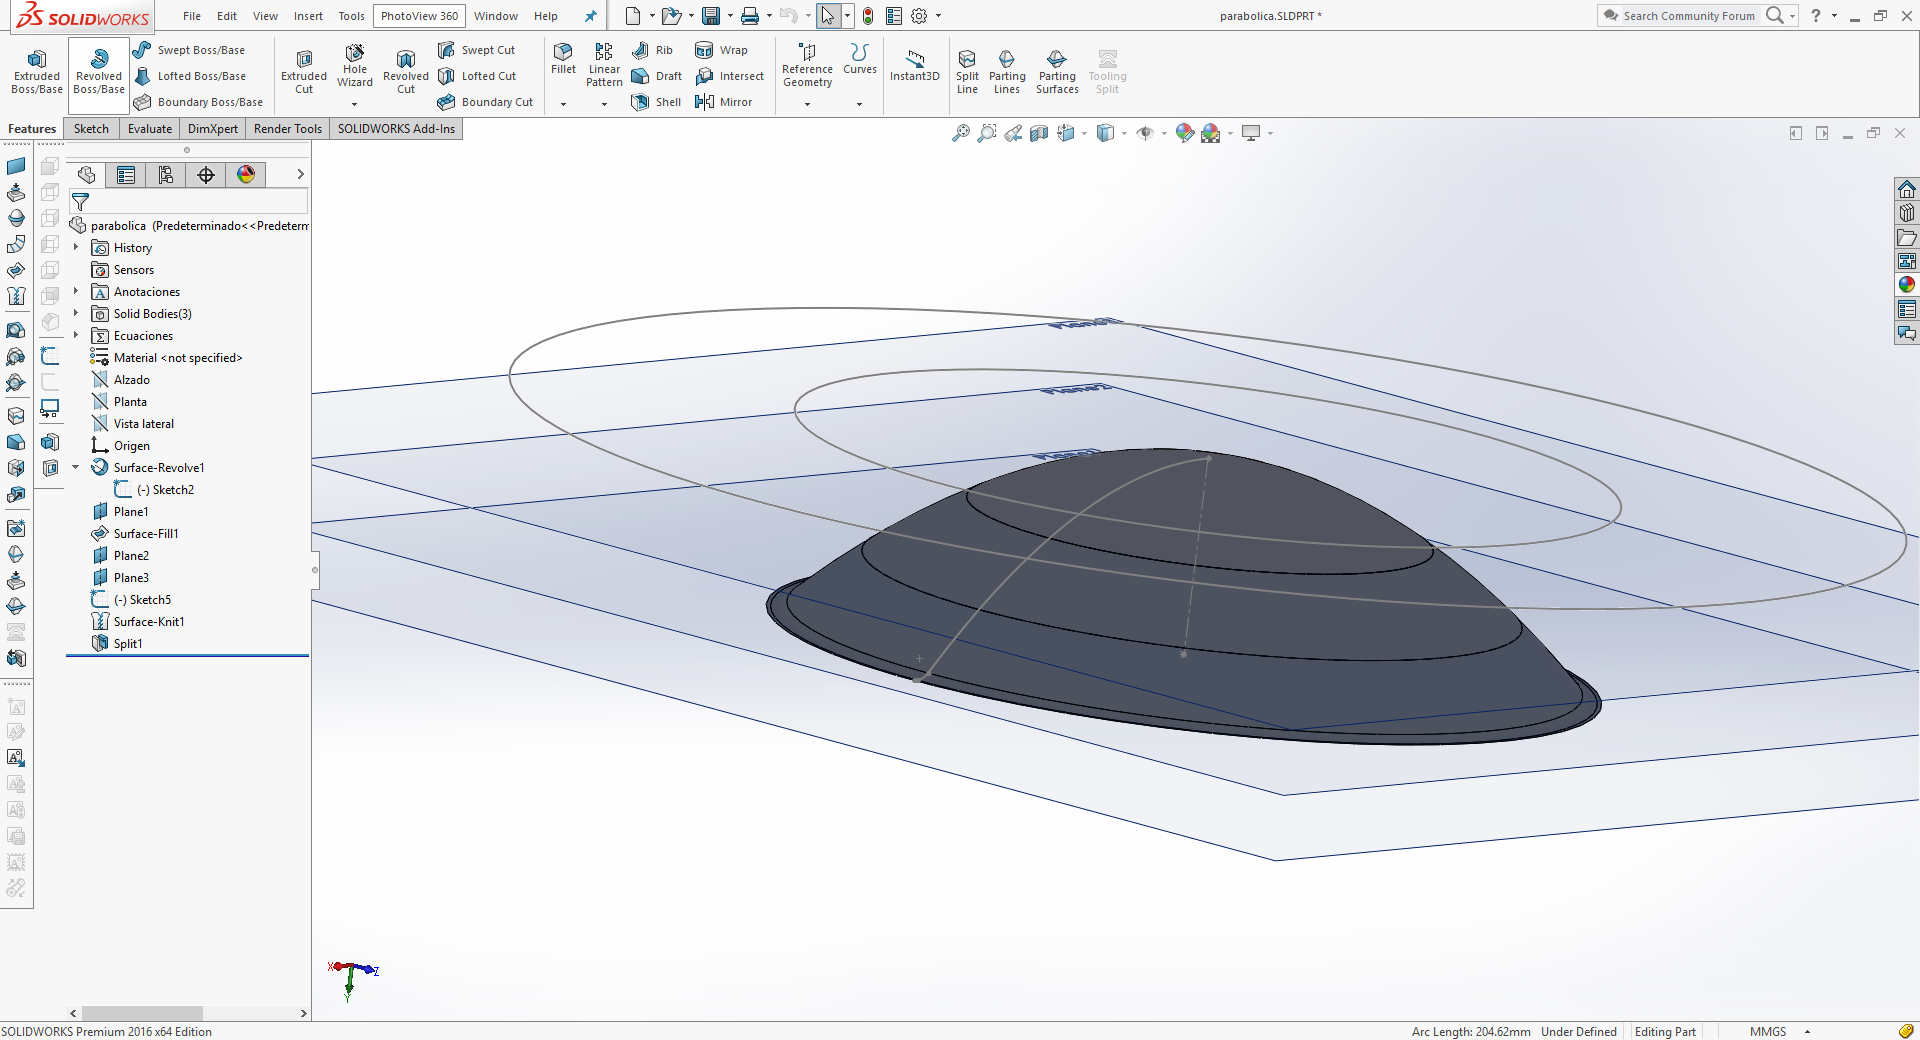
Task: Toggle the DisplayManager appearance tab
Action: 246,175
